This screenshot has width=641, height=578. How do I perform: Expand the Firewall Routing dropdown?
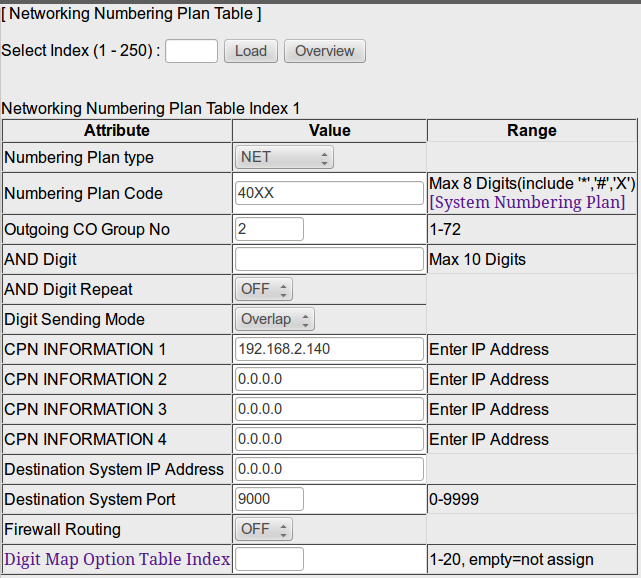pyautogui.click(x=264, y=529)
